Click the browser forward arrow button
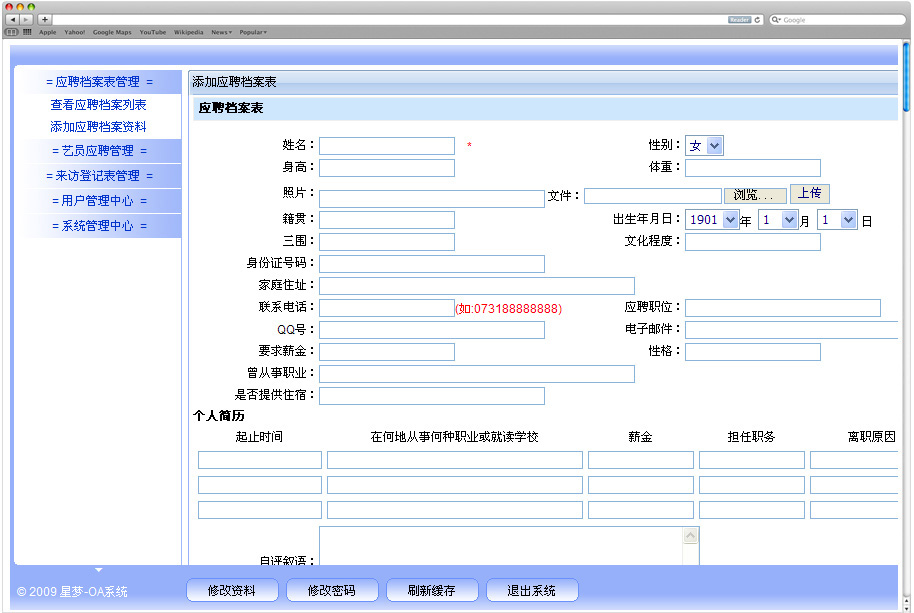This screenshot has width=914, height=613. pos(27,19)
